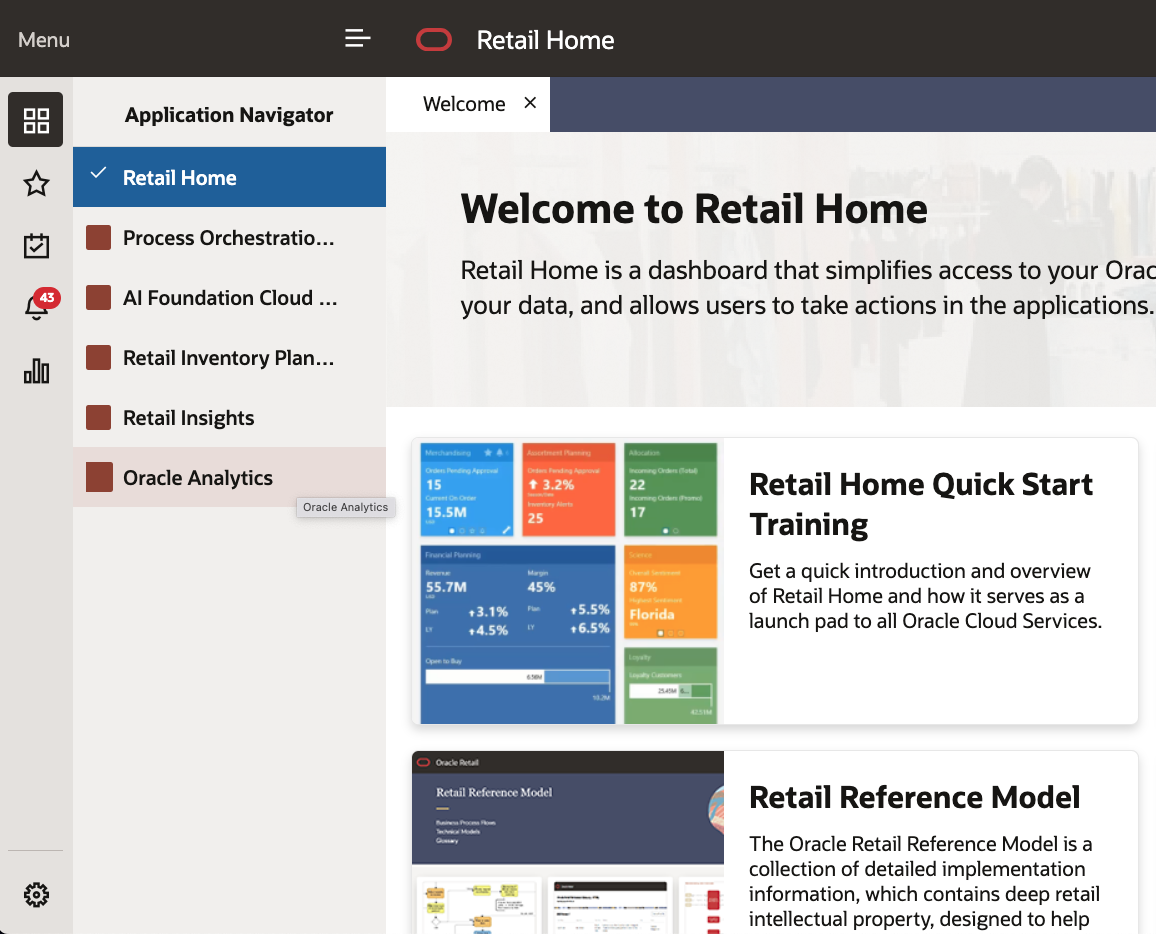Click the Retail Reference Model description text

pos(925,881)
